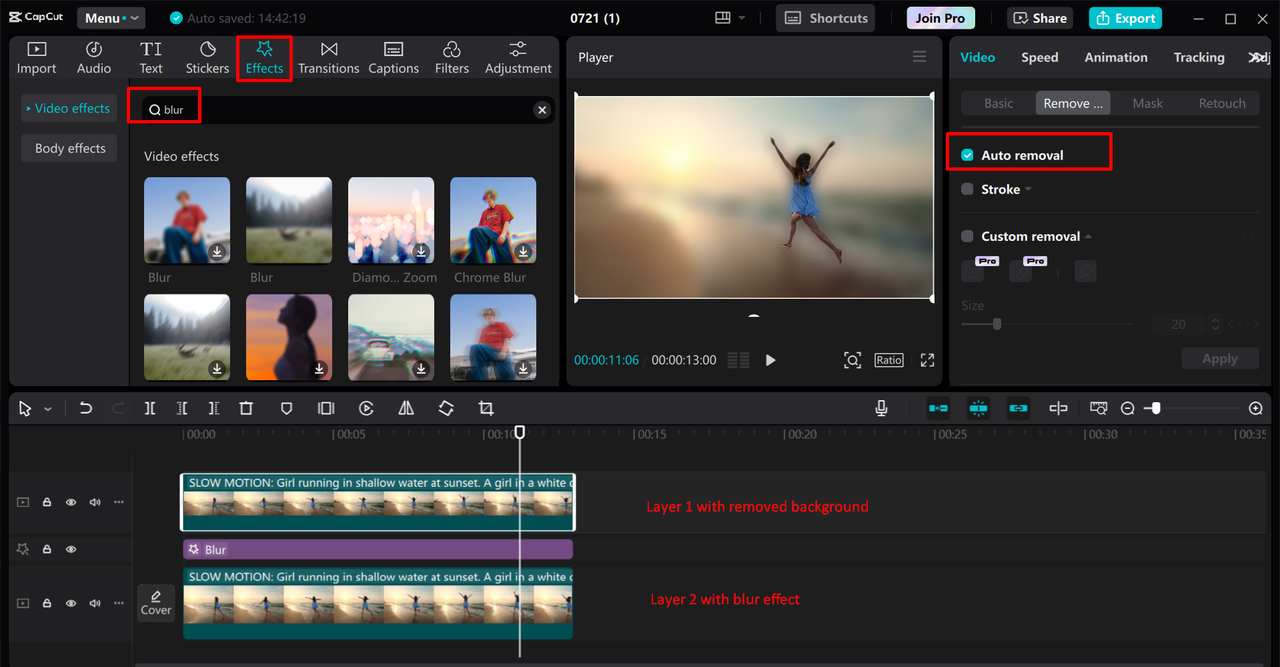Hide the Blur effect track
Screen dimensions: 1280x667
pyautogui.click(x=71, y=549)
